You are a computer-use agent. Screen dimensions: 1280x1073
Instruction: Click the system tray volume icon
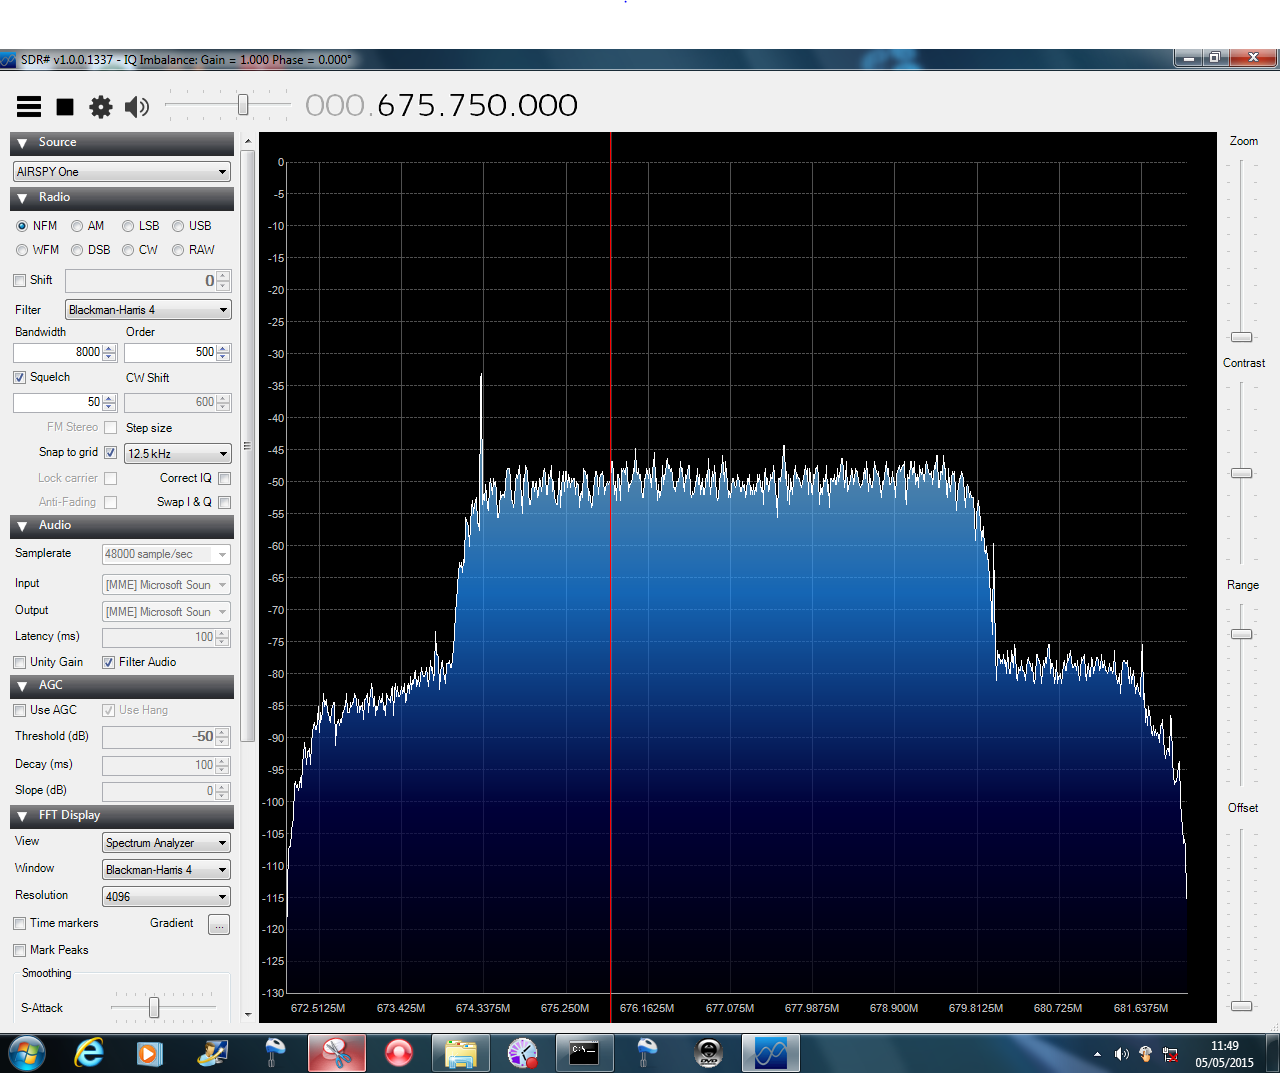tap(1121, 1054)
